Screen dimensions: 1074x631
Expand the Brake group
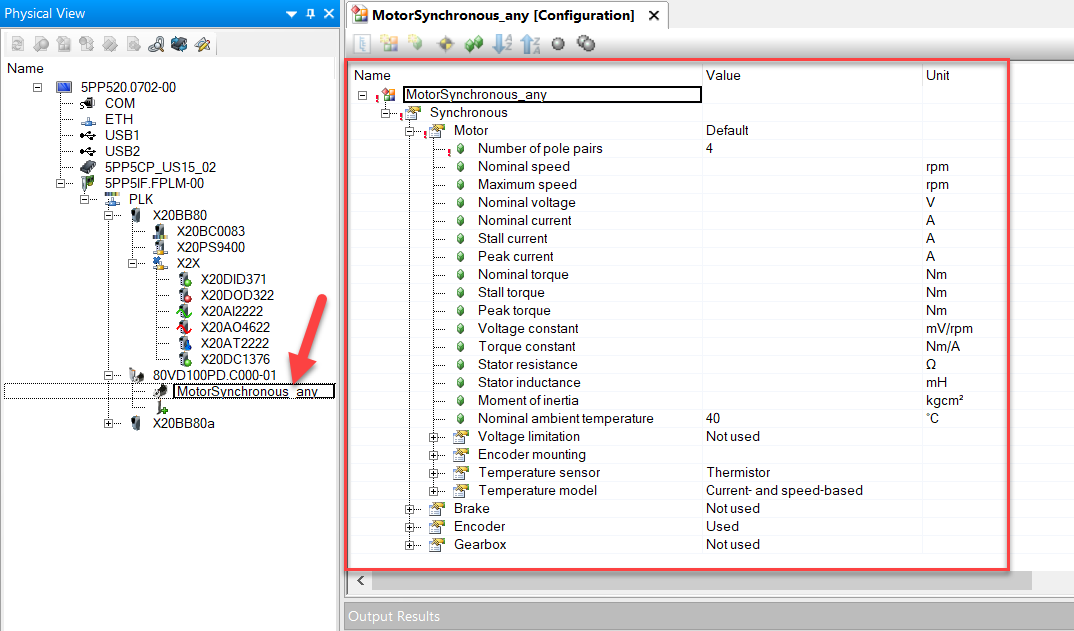pos(410,509)
